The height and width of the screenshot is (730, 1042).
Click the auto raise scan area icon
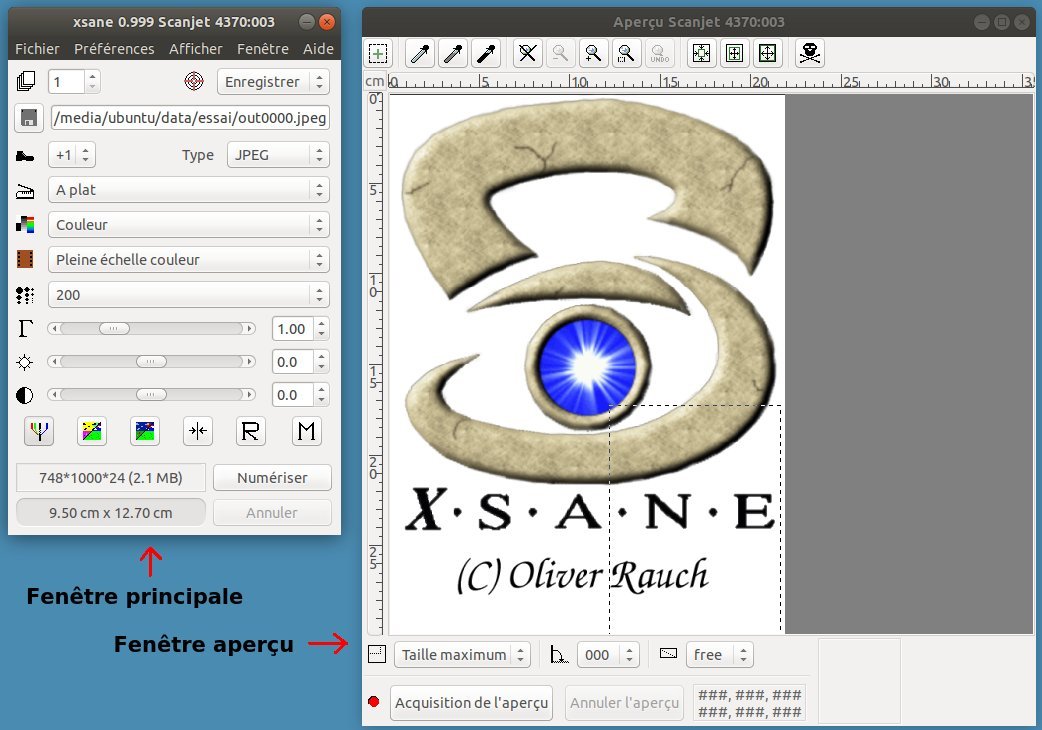pyautogui.click(x=734, y=53)
